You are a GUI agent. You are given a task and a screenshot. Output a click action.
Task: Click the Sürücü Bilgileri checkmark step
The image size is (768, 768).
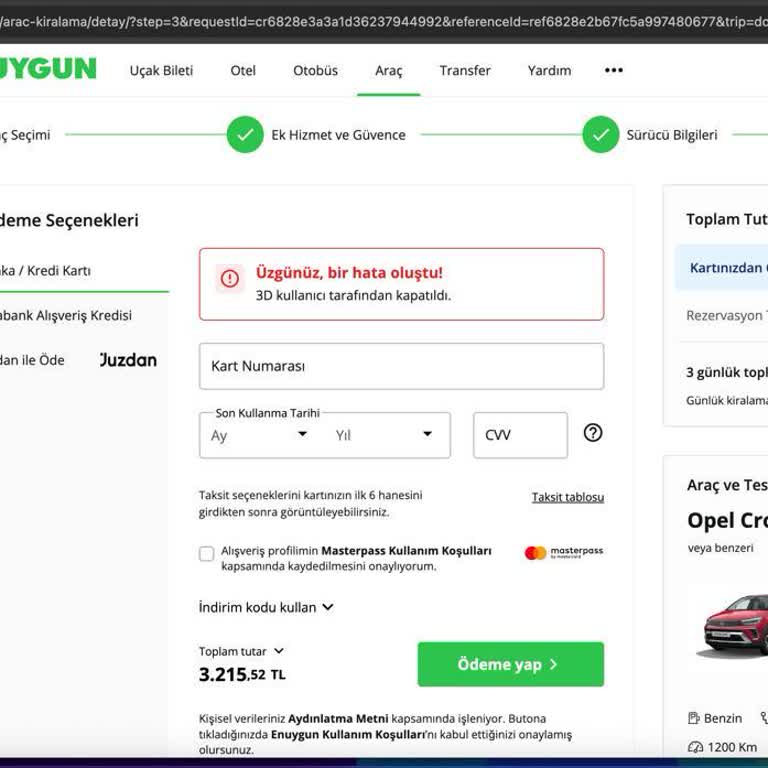(600, 135)
